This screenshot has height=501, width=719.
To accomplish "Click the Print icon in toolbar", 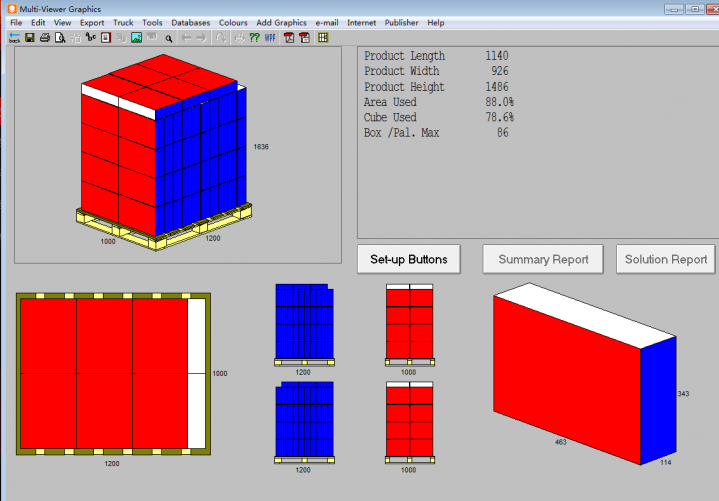I will (45, 38).
